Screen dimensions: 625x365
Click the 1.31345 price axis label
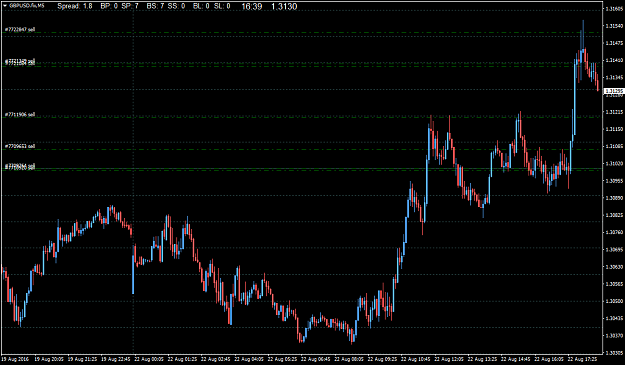pos(614,77)
